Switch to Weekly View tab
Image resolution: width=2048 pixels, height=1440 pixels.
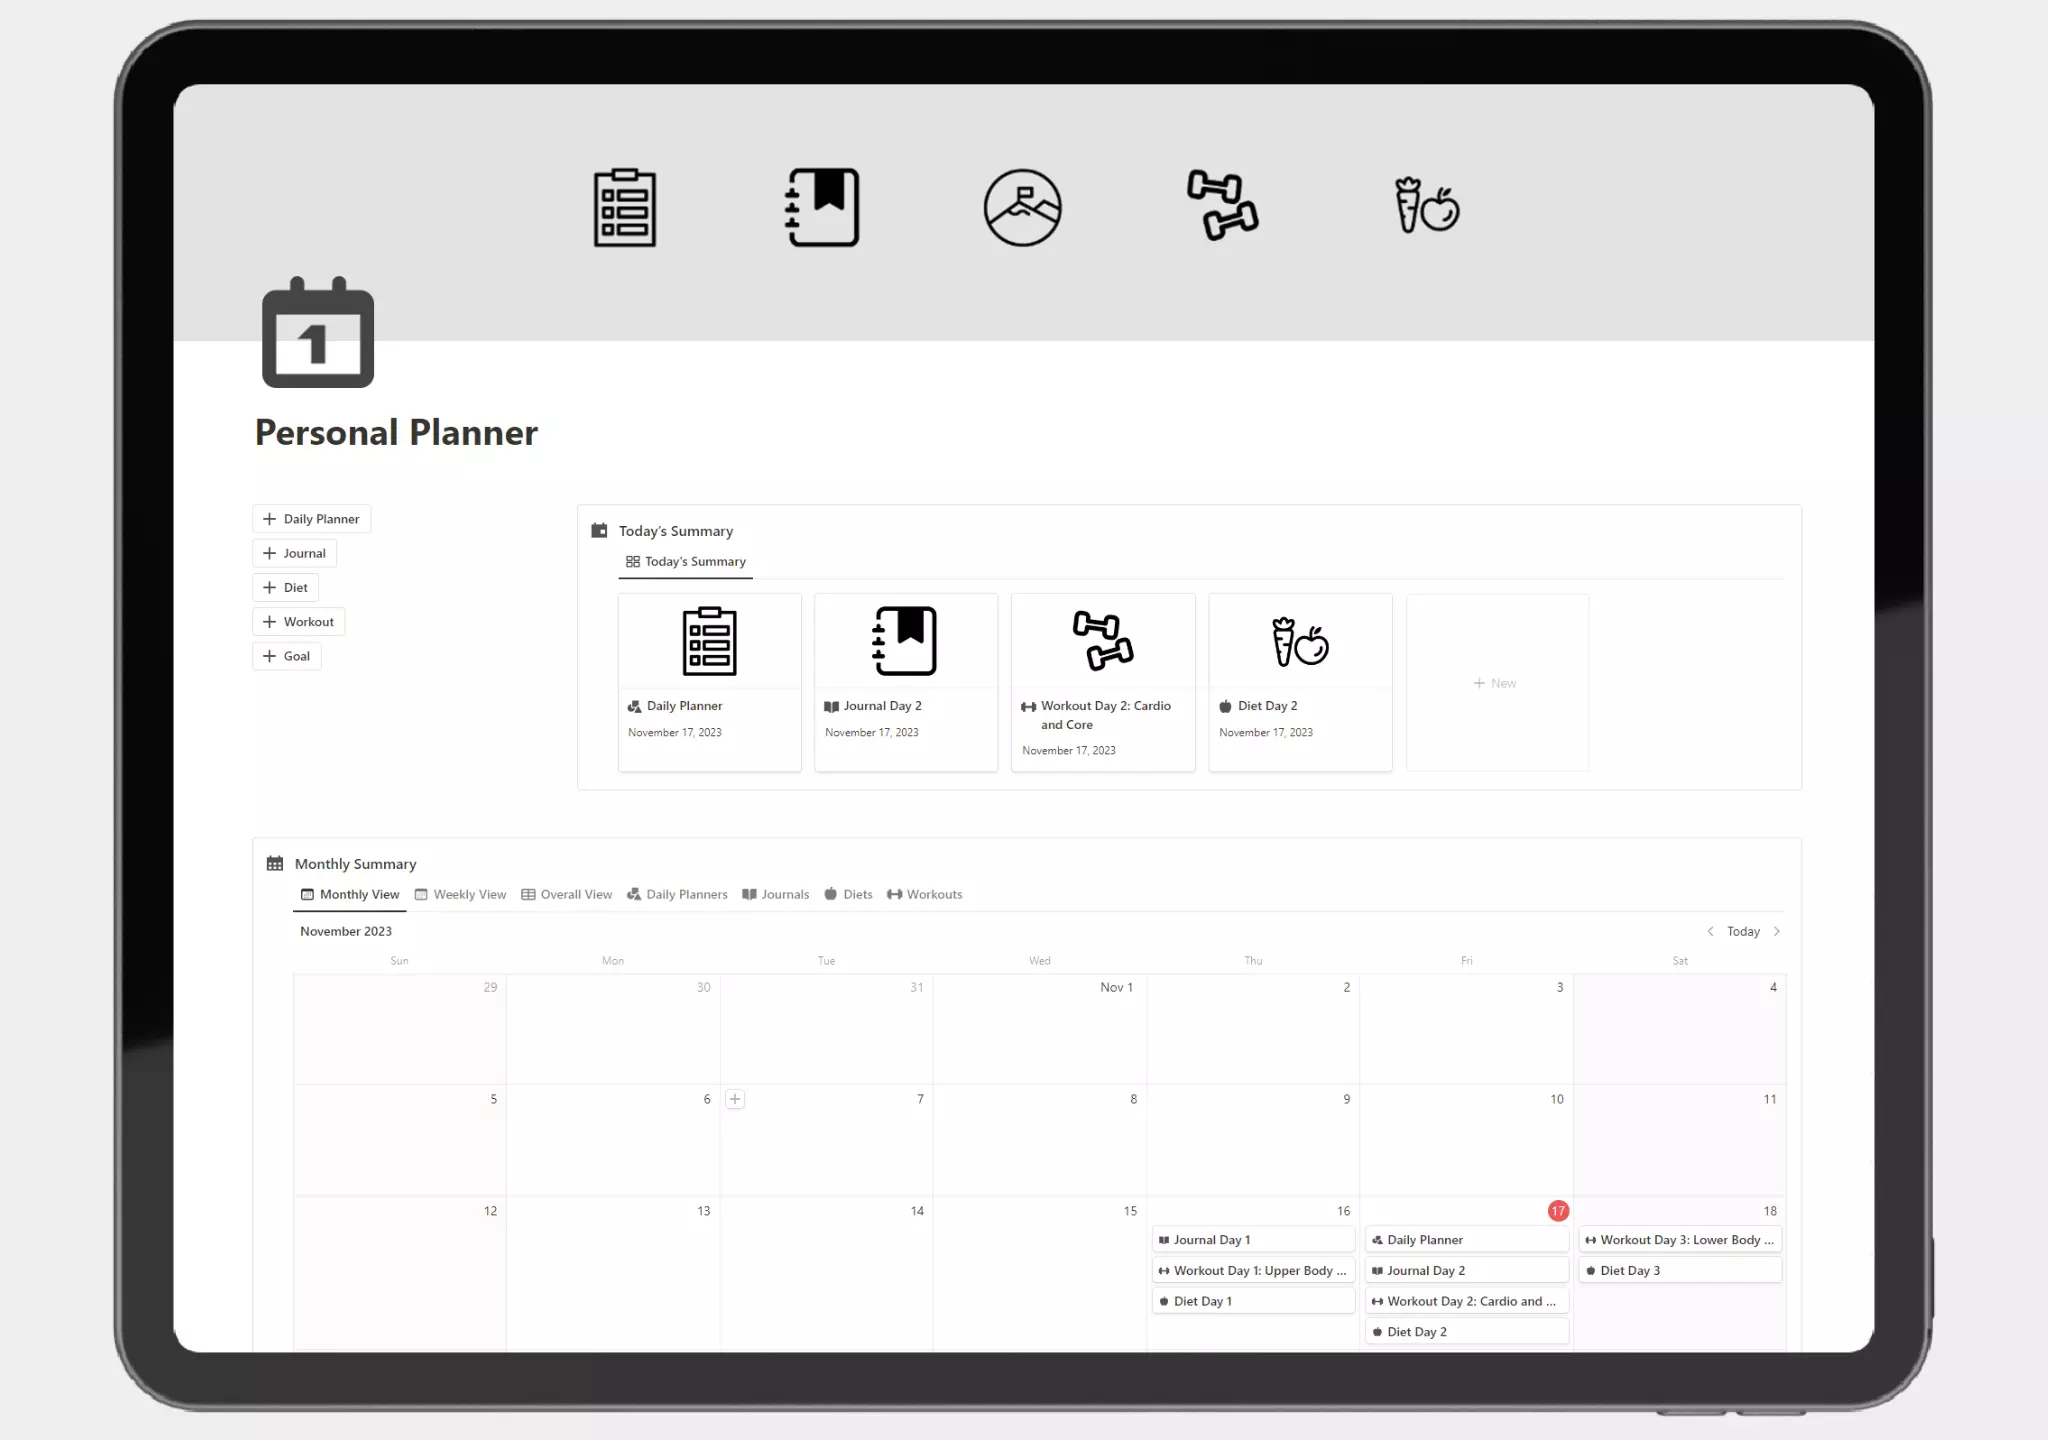coord(469,893)
